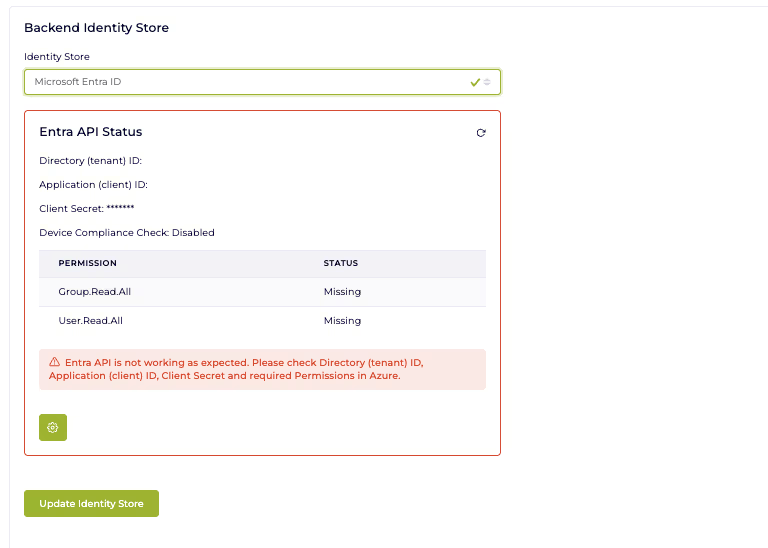768x548 pixels.
Task: Click Missing status for User.Read.All
Action: (342, 321)
